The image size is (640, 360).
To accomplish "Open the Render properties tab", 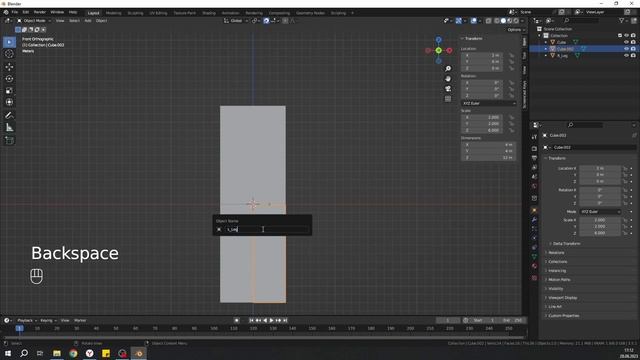I will coord(534,149).
